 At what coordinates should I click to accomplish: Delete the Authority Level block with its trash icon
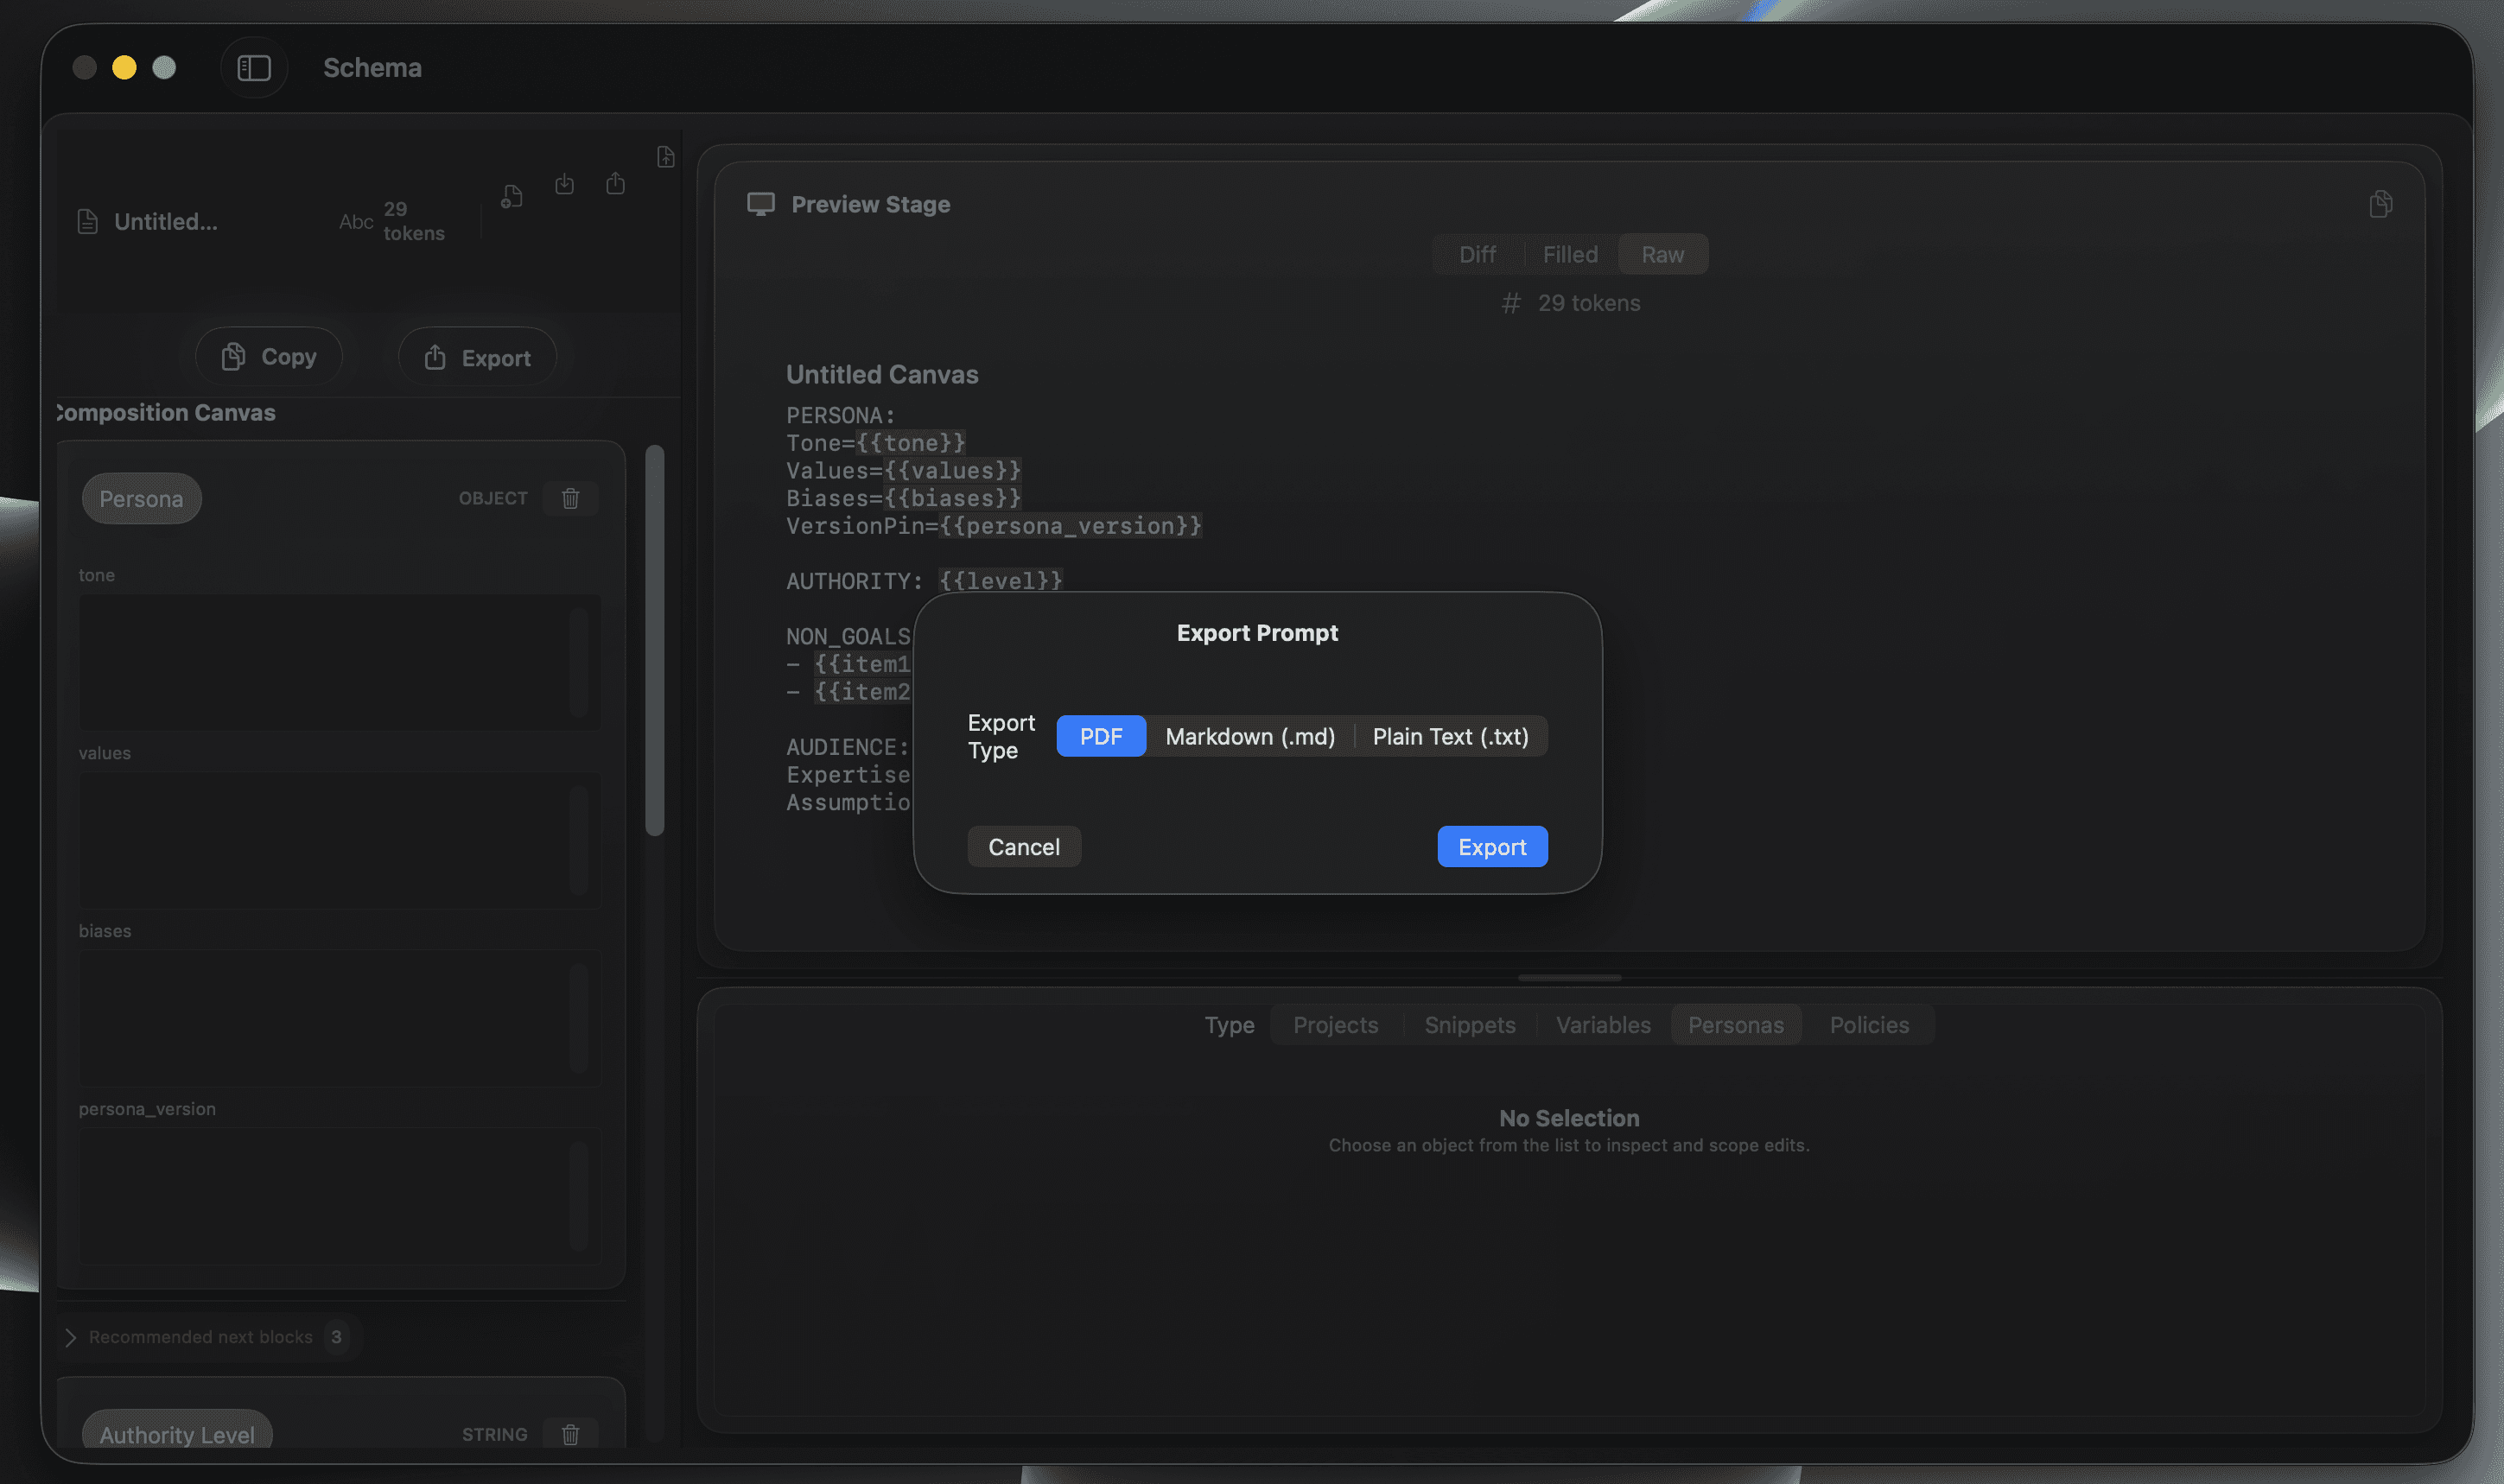point(571,1434)
